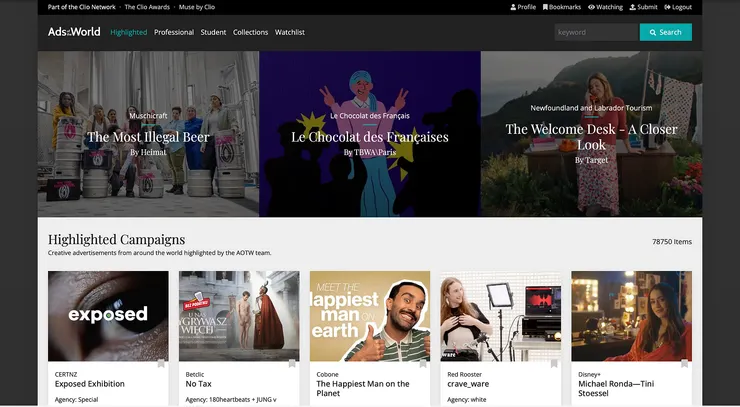Open Part of the Clio Network link

coord(82,7)
